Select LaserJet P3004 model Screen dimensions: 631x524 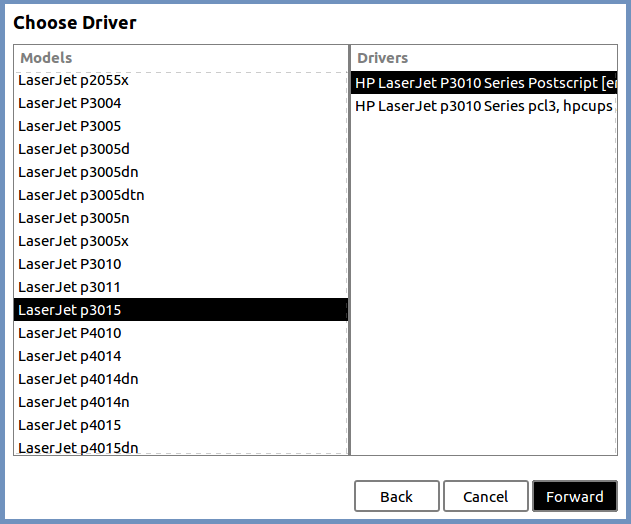181,103
